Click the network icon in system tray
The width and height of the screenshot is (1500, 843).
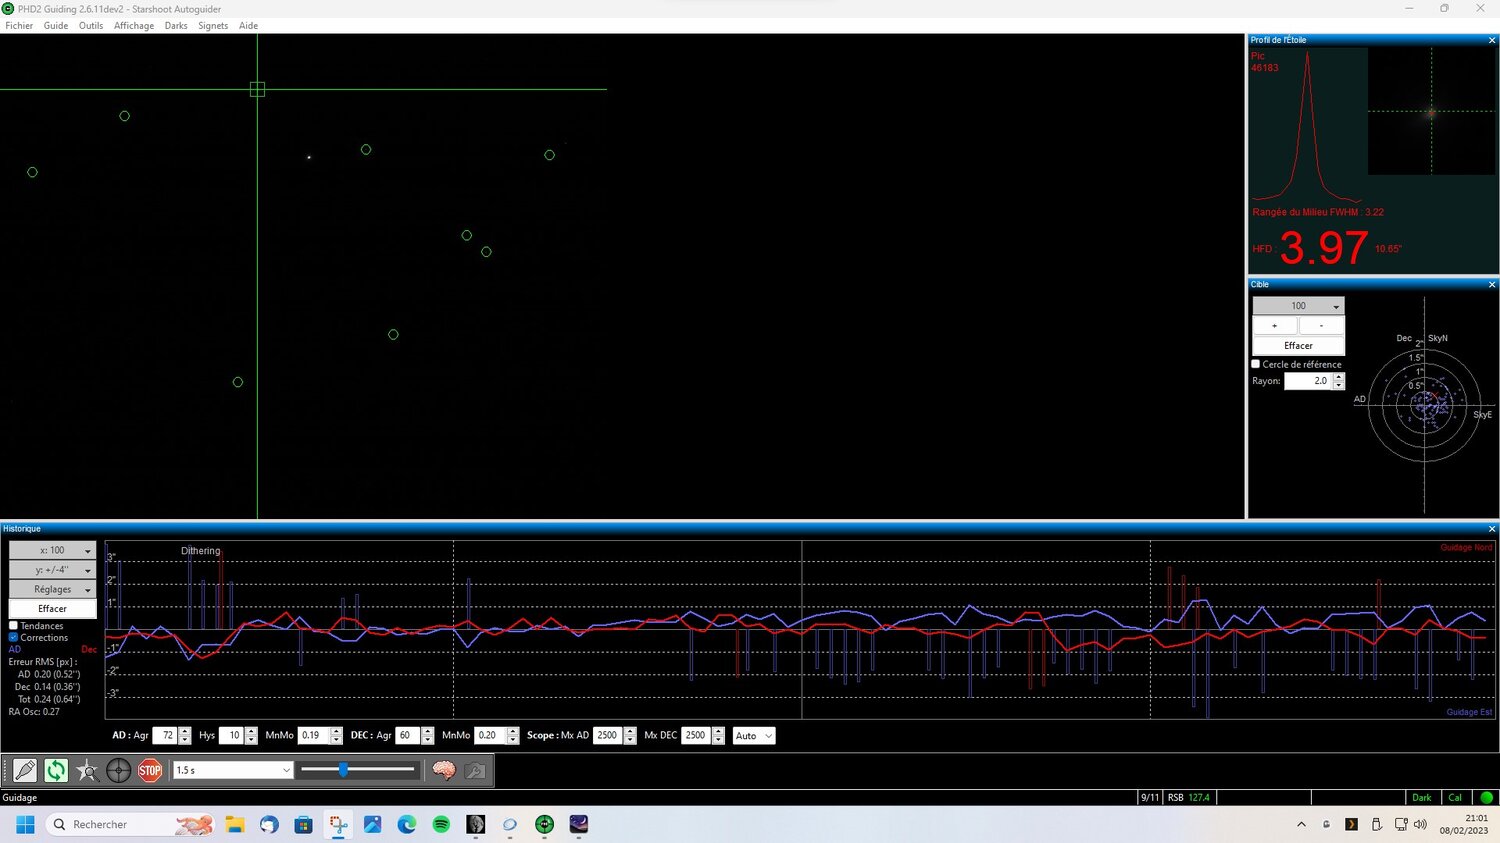1400,824
